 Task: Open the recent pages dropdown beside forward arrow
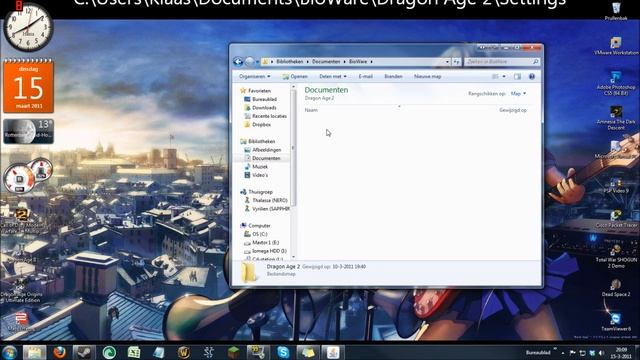click(x=258, y=62)
